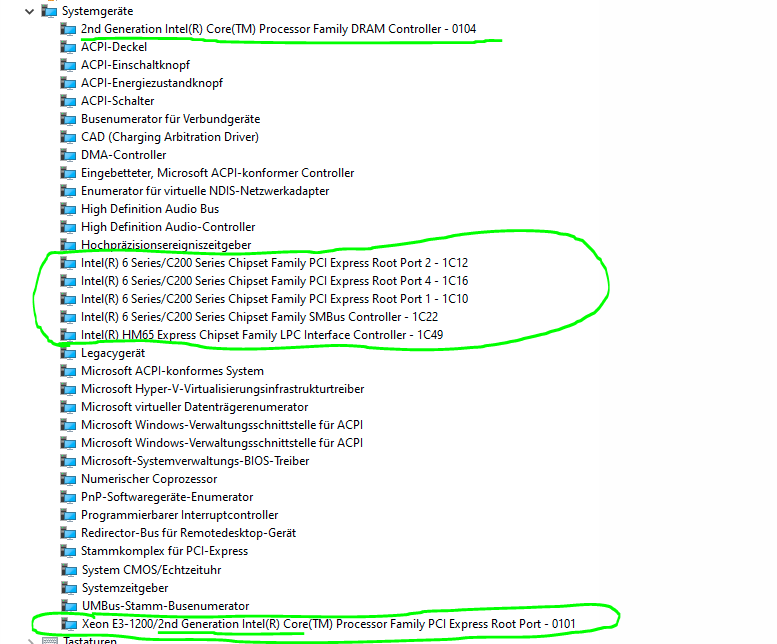The width and height of the screenshot is (777, 644).
Task: Click icon of Microsoft virtueller Datenträgerenumerator
Action: pyautogui.click(x=68, y=407)
